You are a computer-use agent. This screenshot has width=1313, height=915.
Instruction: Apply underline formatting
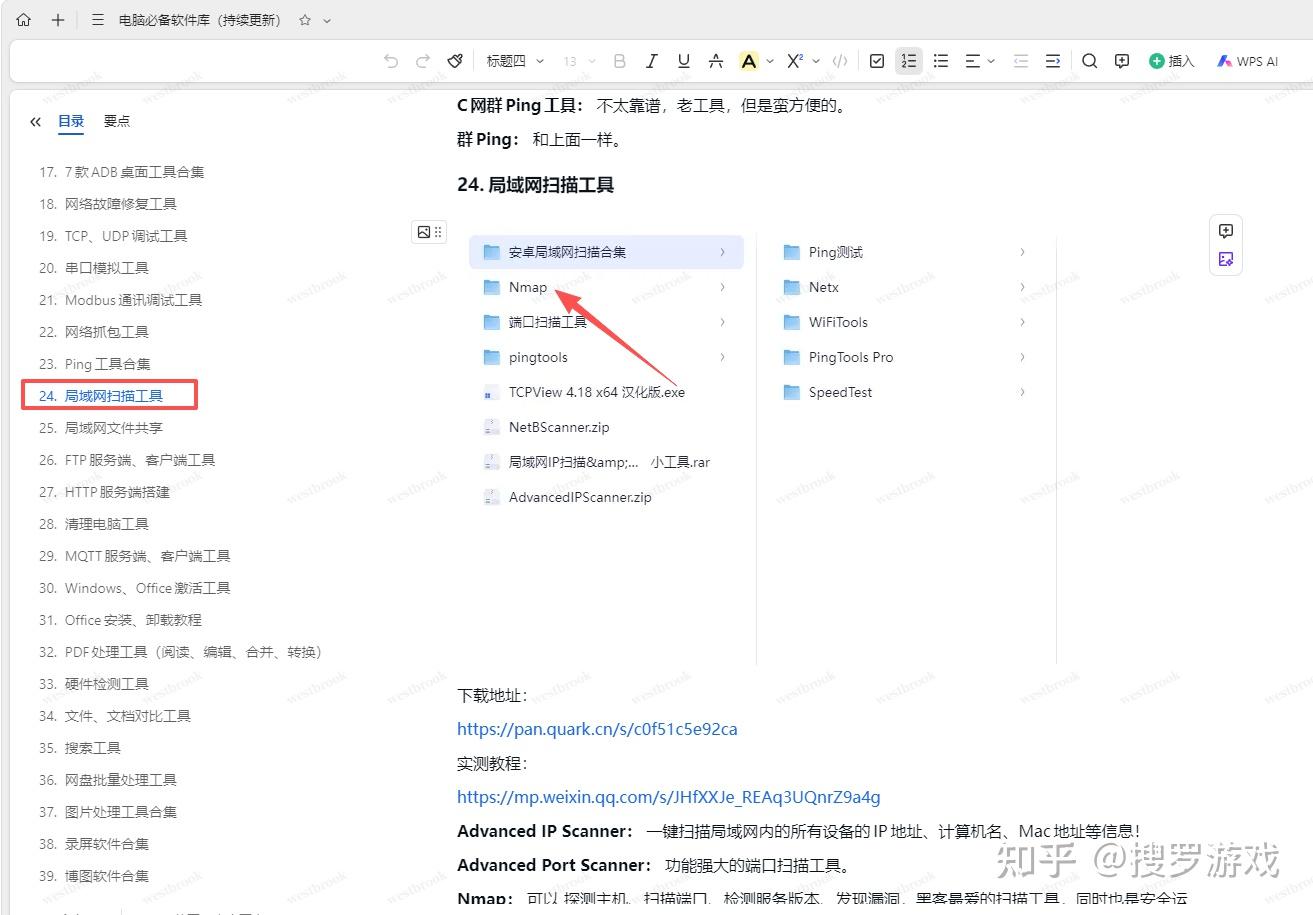684,61
